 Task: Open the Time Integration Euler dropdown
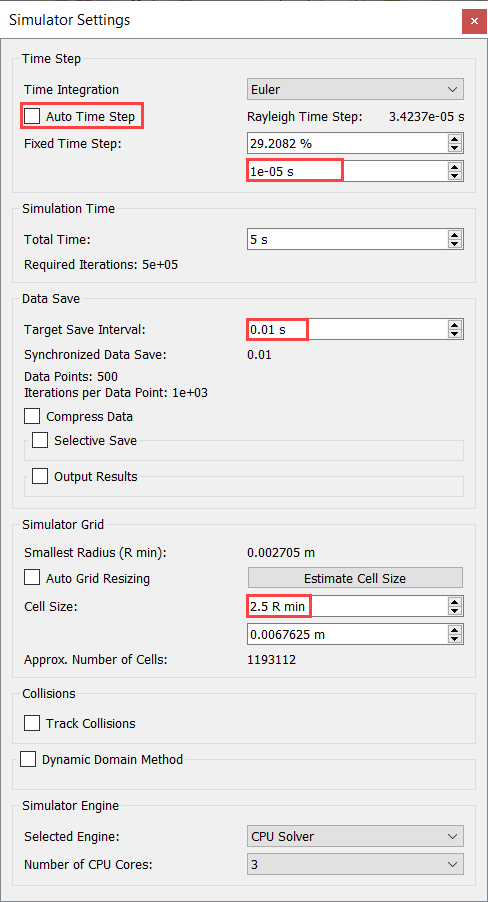(355, 90)
